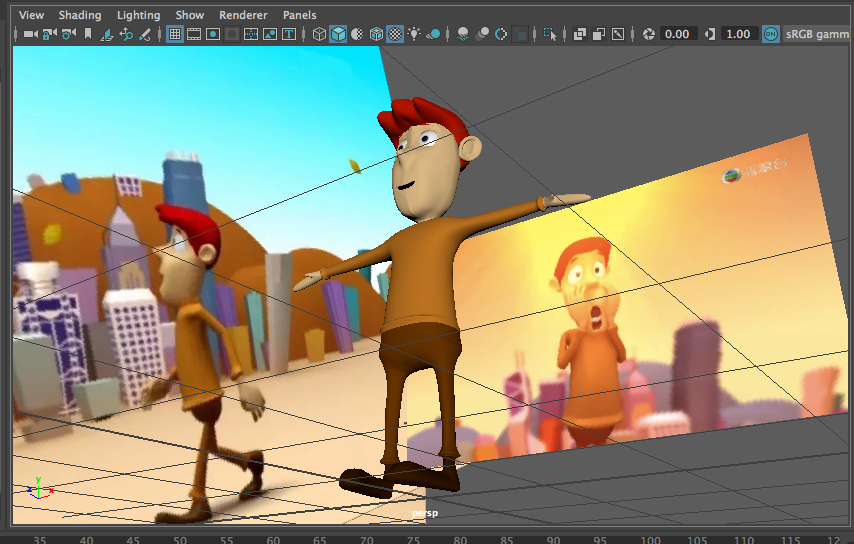Click the Isolate Select icon
The image size is (854, 544).
tap(550, 34)
